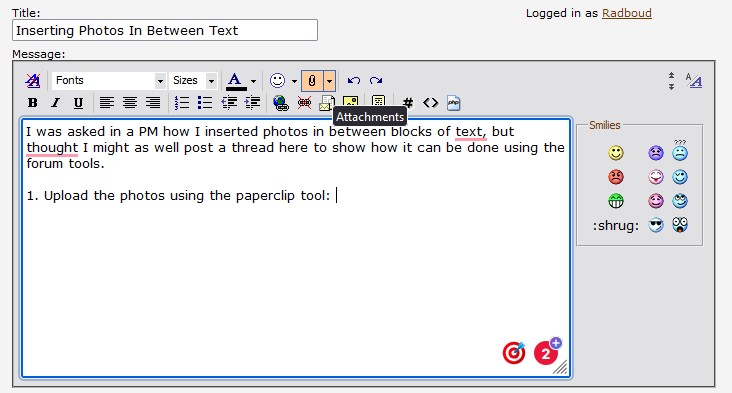732x393 pixels.
Task: Wrap the selection in code tags using #
Action: (408, 103)
